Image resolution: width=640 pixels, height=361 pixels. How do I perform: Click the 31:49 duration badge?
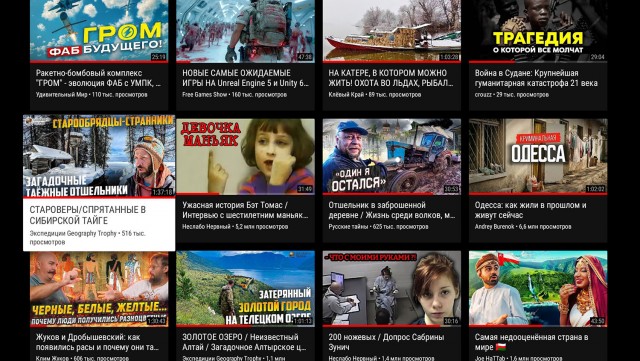tap(305, 189)
